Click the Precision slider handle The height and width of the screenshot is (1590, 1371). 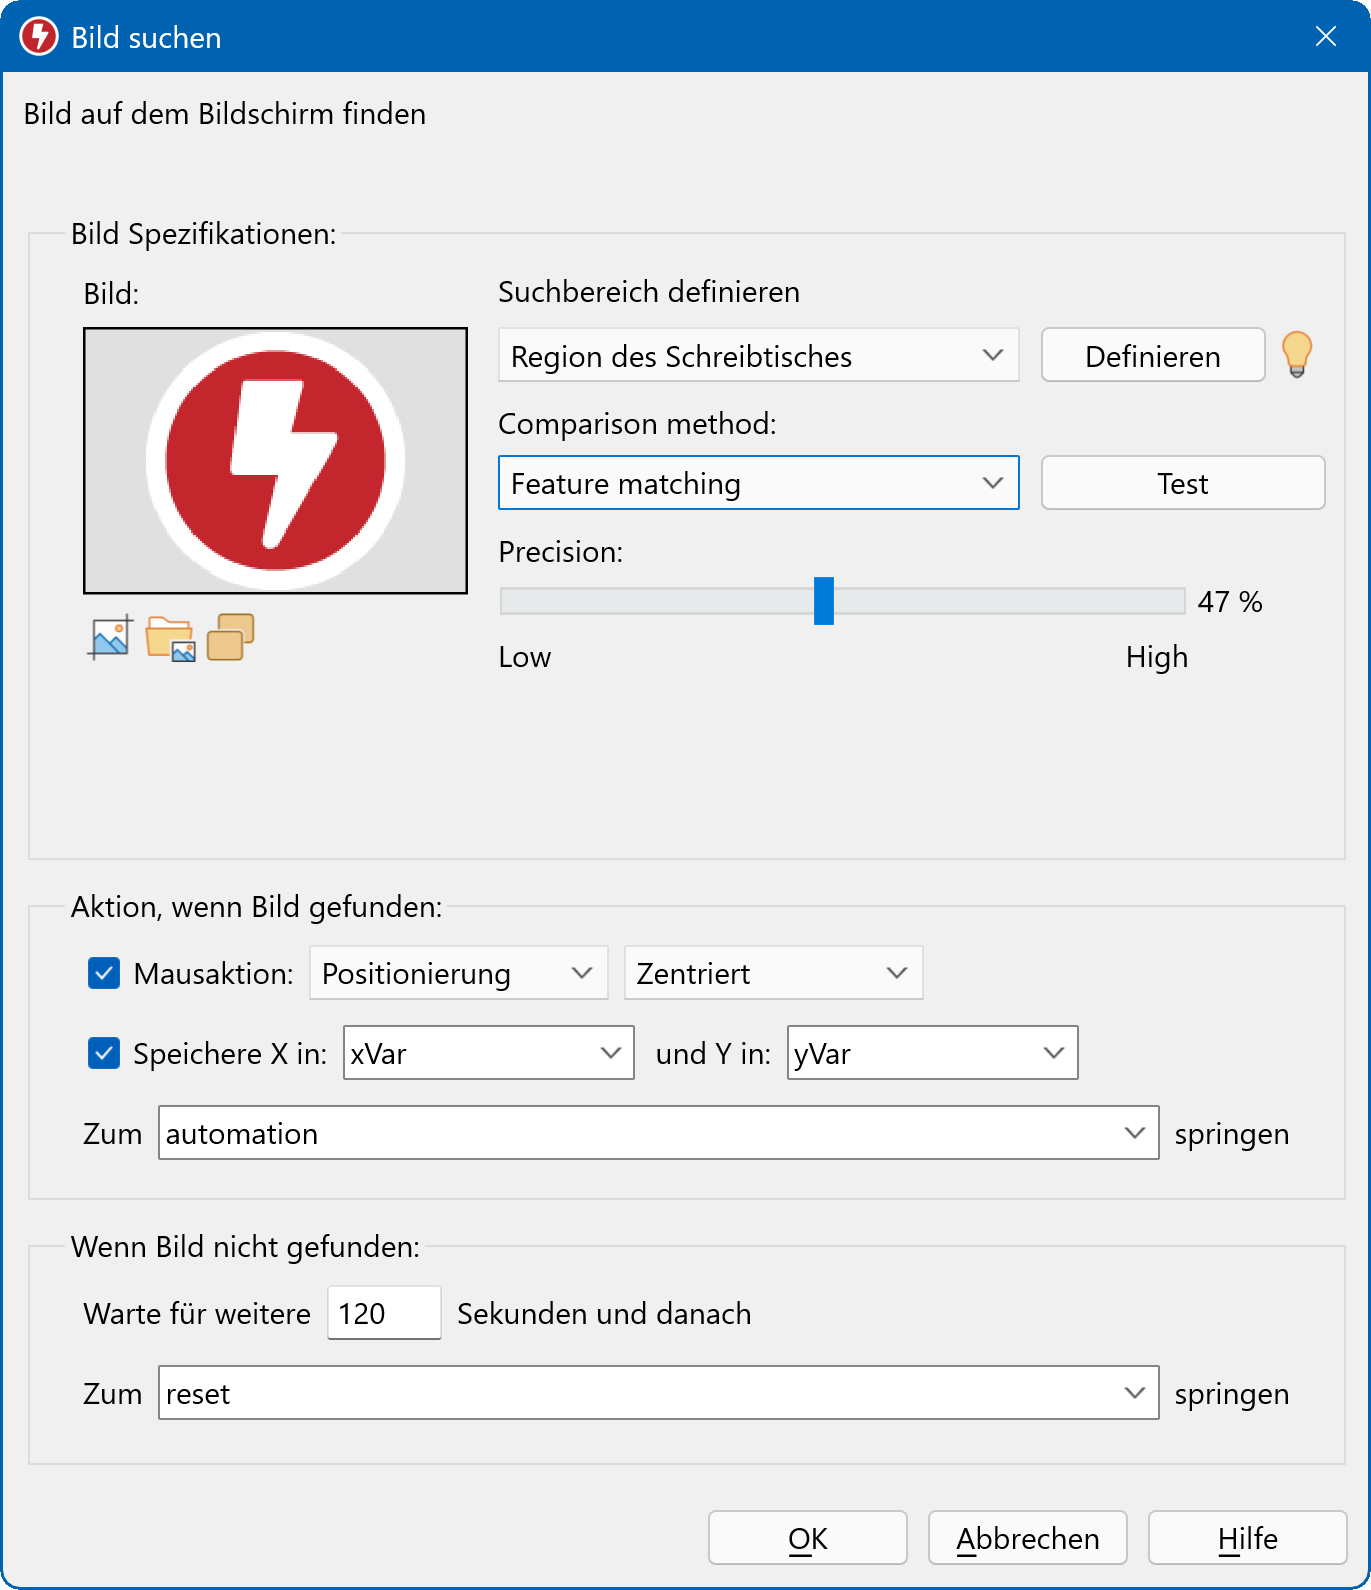[x=824, y=601]
